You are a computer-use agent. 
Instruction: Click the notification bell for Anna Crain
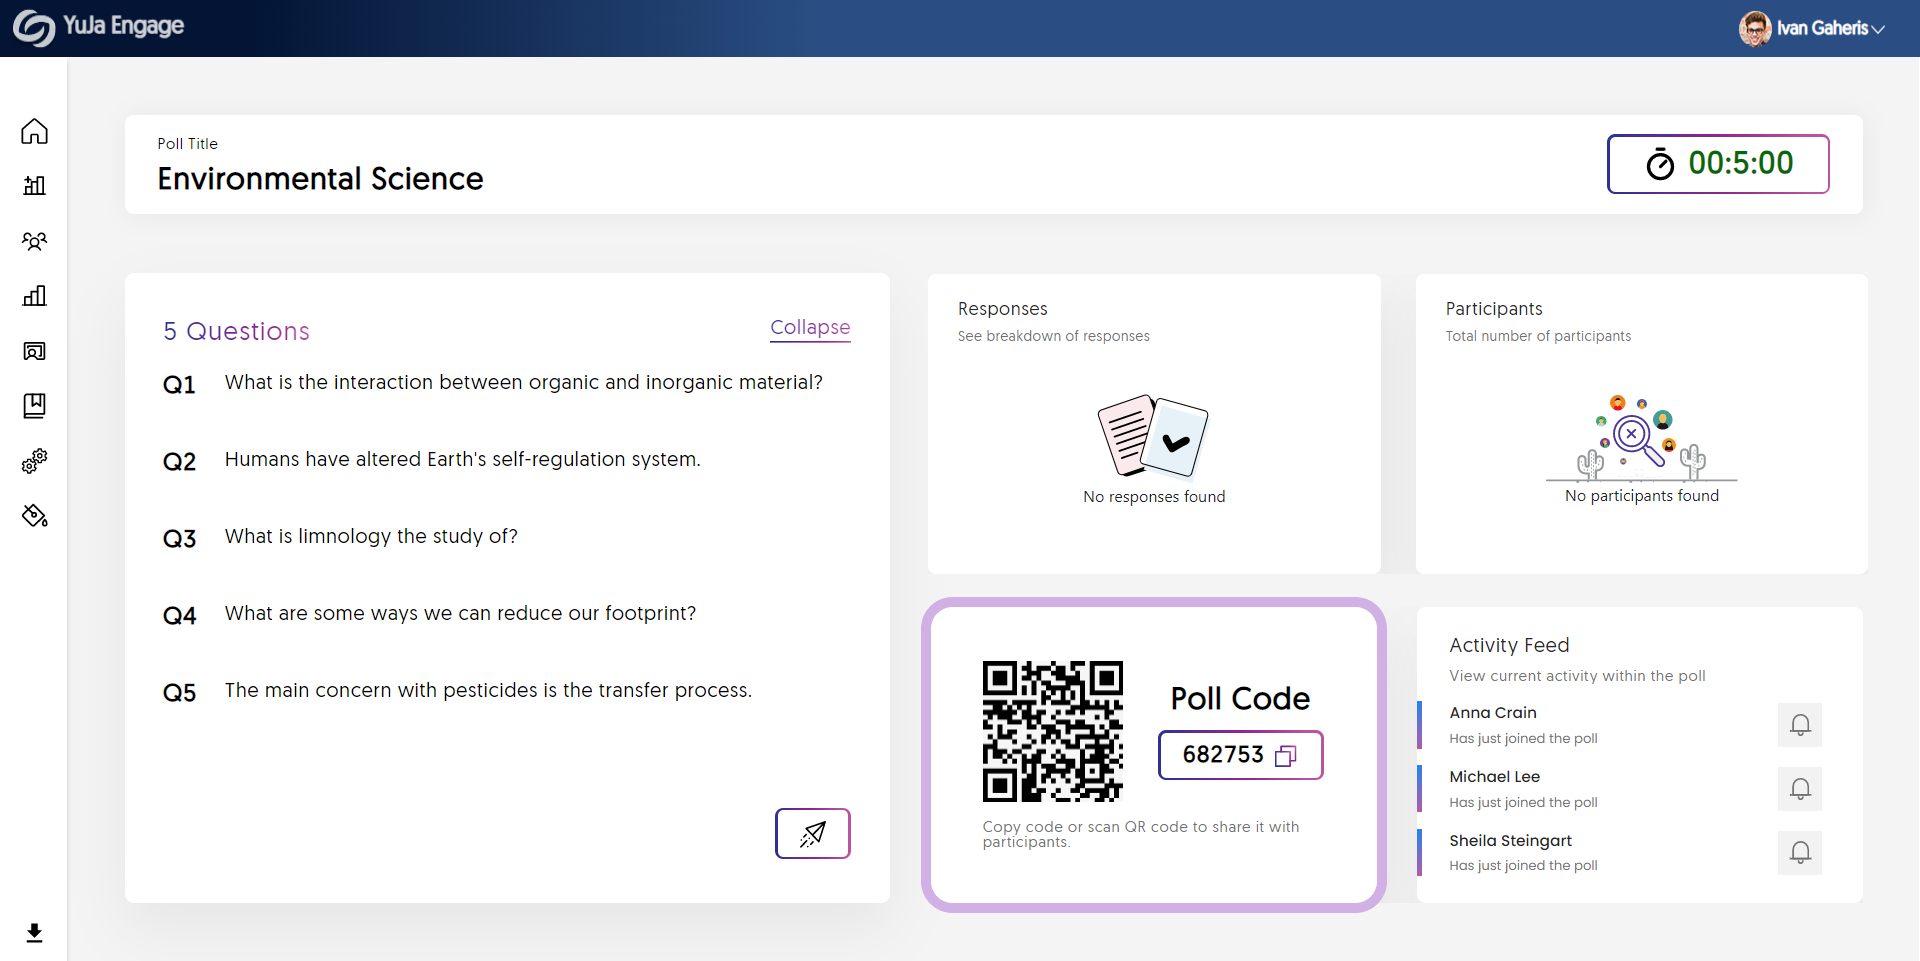point(1800,725)
